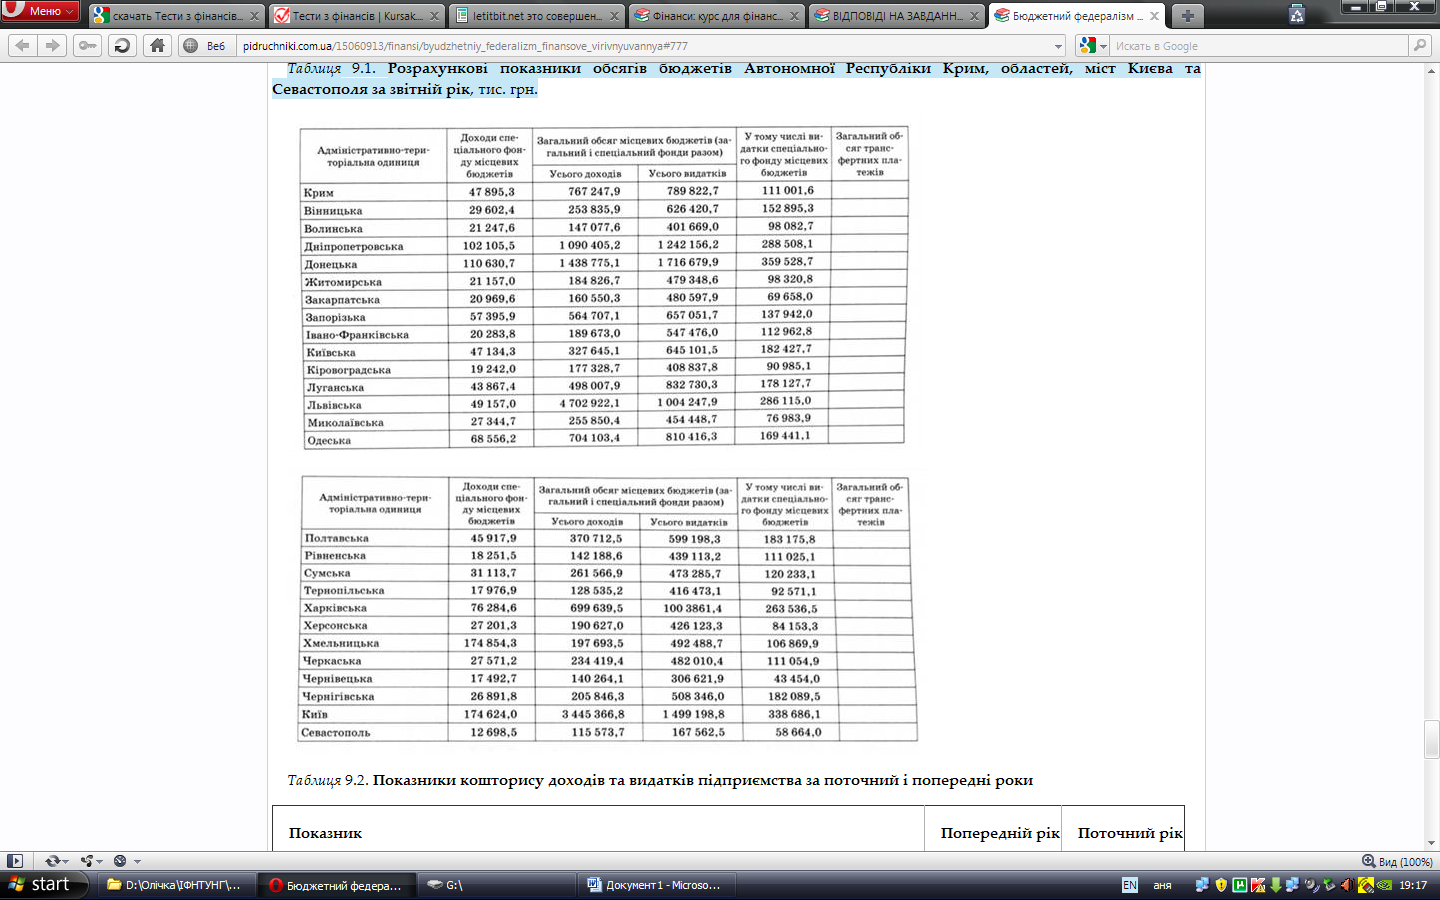Close the скачать Тести з фінансів tab
Screen dimensions: 1440x900
[254, 16]
